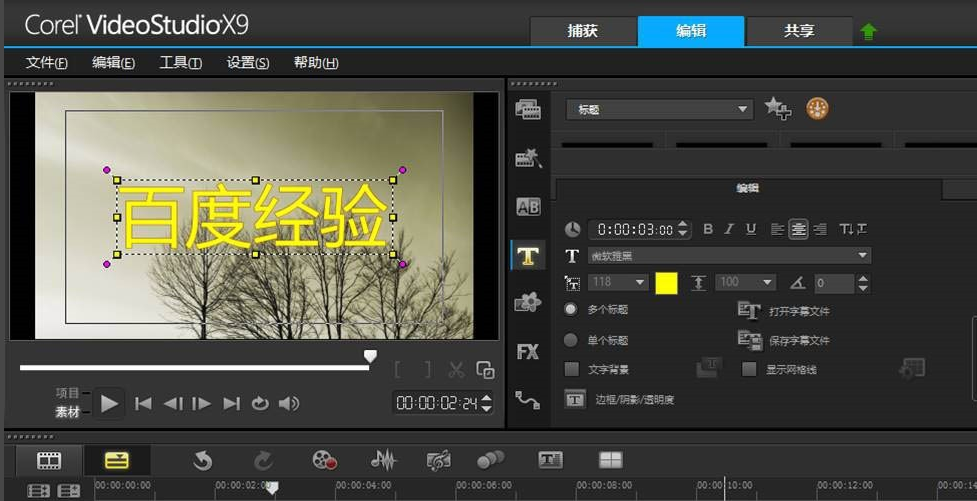
Task: Click 边框/阴影/透明度 button
Action: coord(575,400)
